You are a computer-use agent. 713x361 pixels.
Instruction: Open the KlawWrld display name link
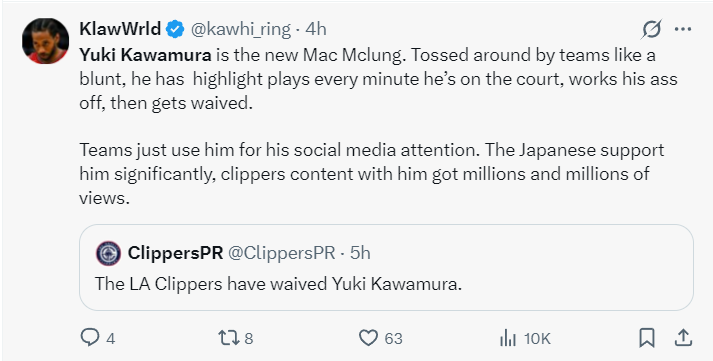coord(120,30)
